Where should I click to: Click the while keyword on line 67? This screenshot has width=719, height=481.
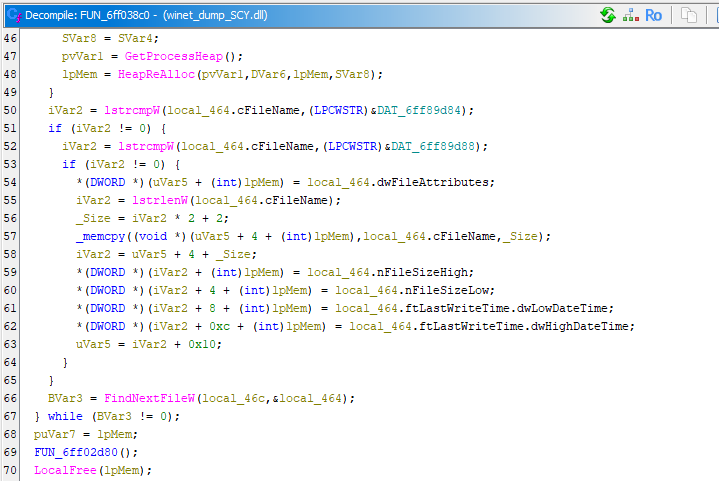click(x=65, y=416)
